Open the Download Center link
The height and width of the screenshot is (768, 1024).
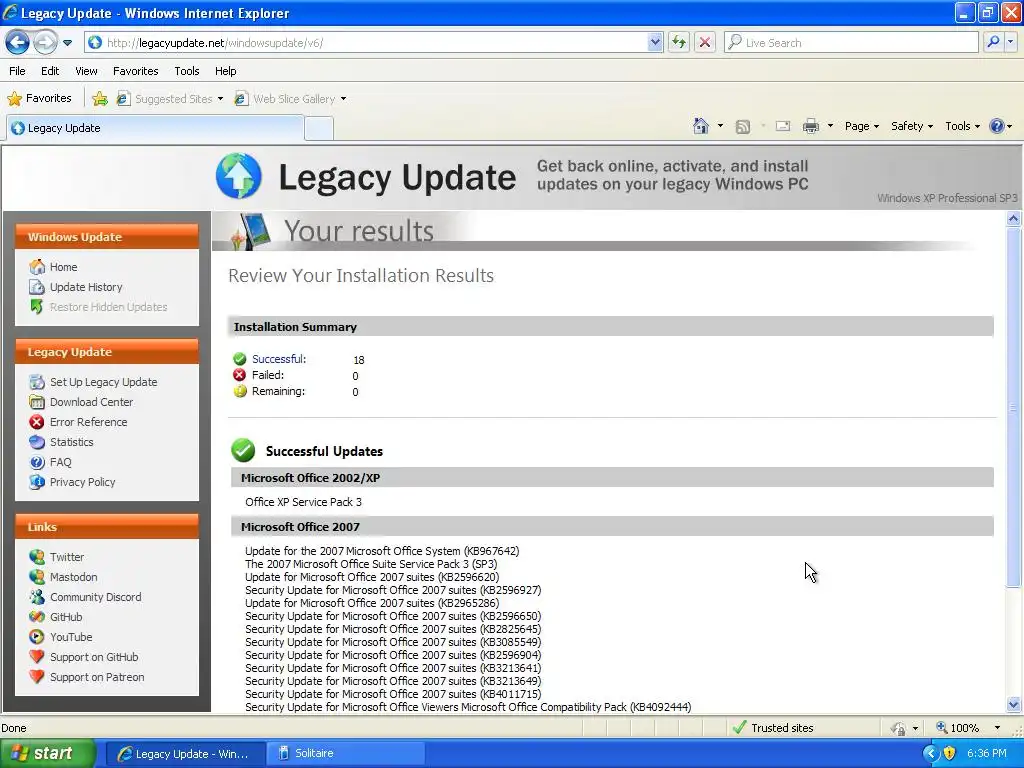(91, 402)
